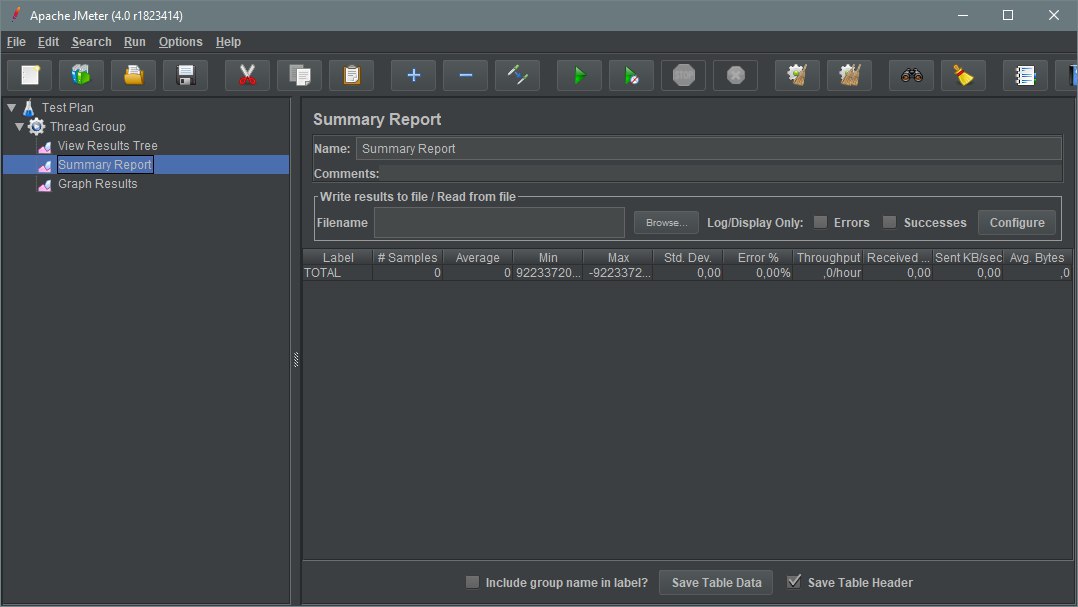The height and width of the screenshot is (607, 1078).
Task: Start test with no pauses icon
Action: pyautogui.click(x=631, y=75)
